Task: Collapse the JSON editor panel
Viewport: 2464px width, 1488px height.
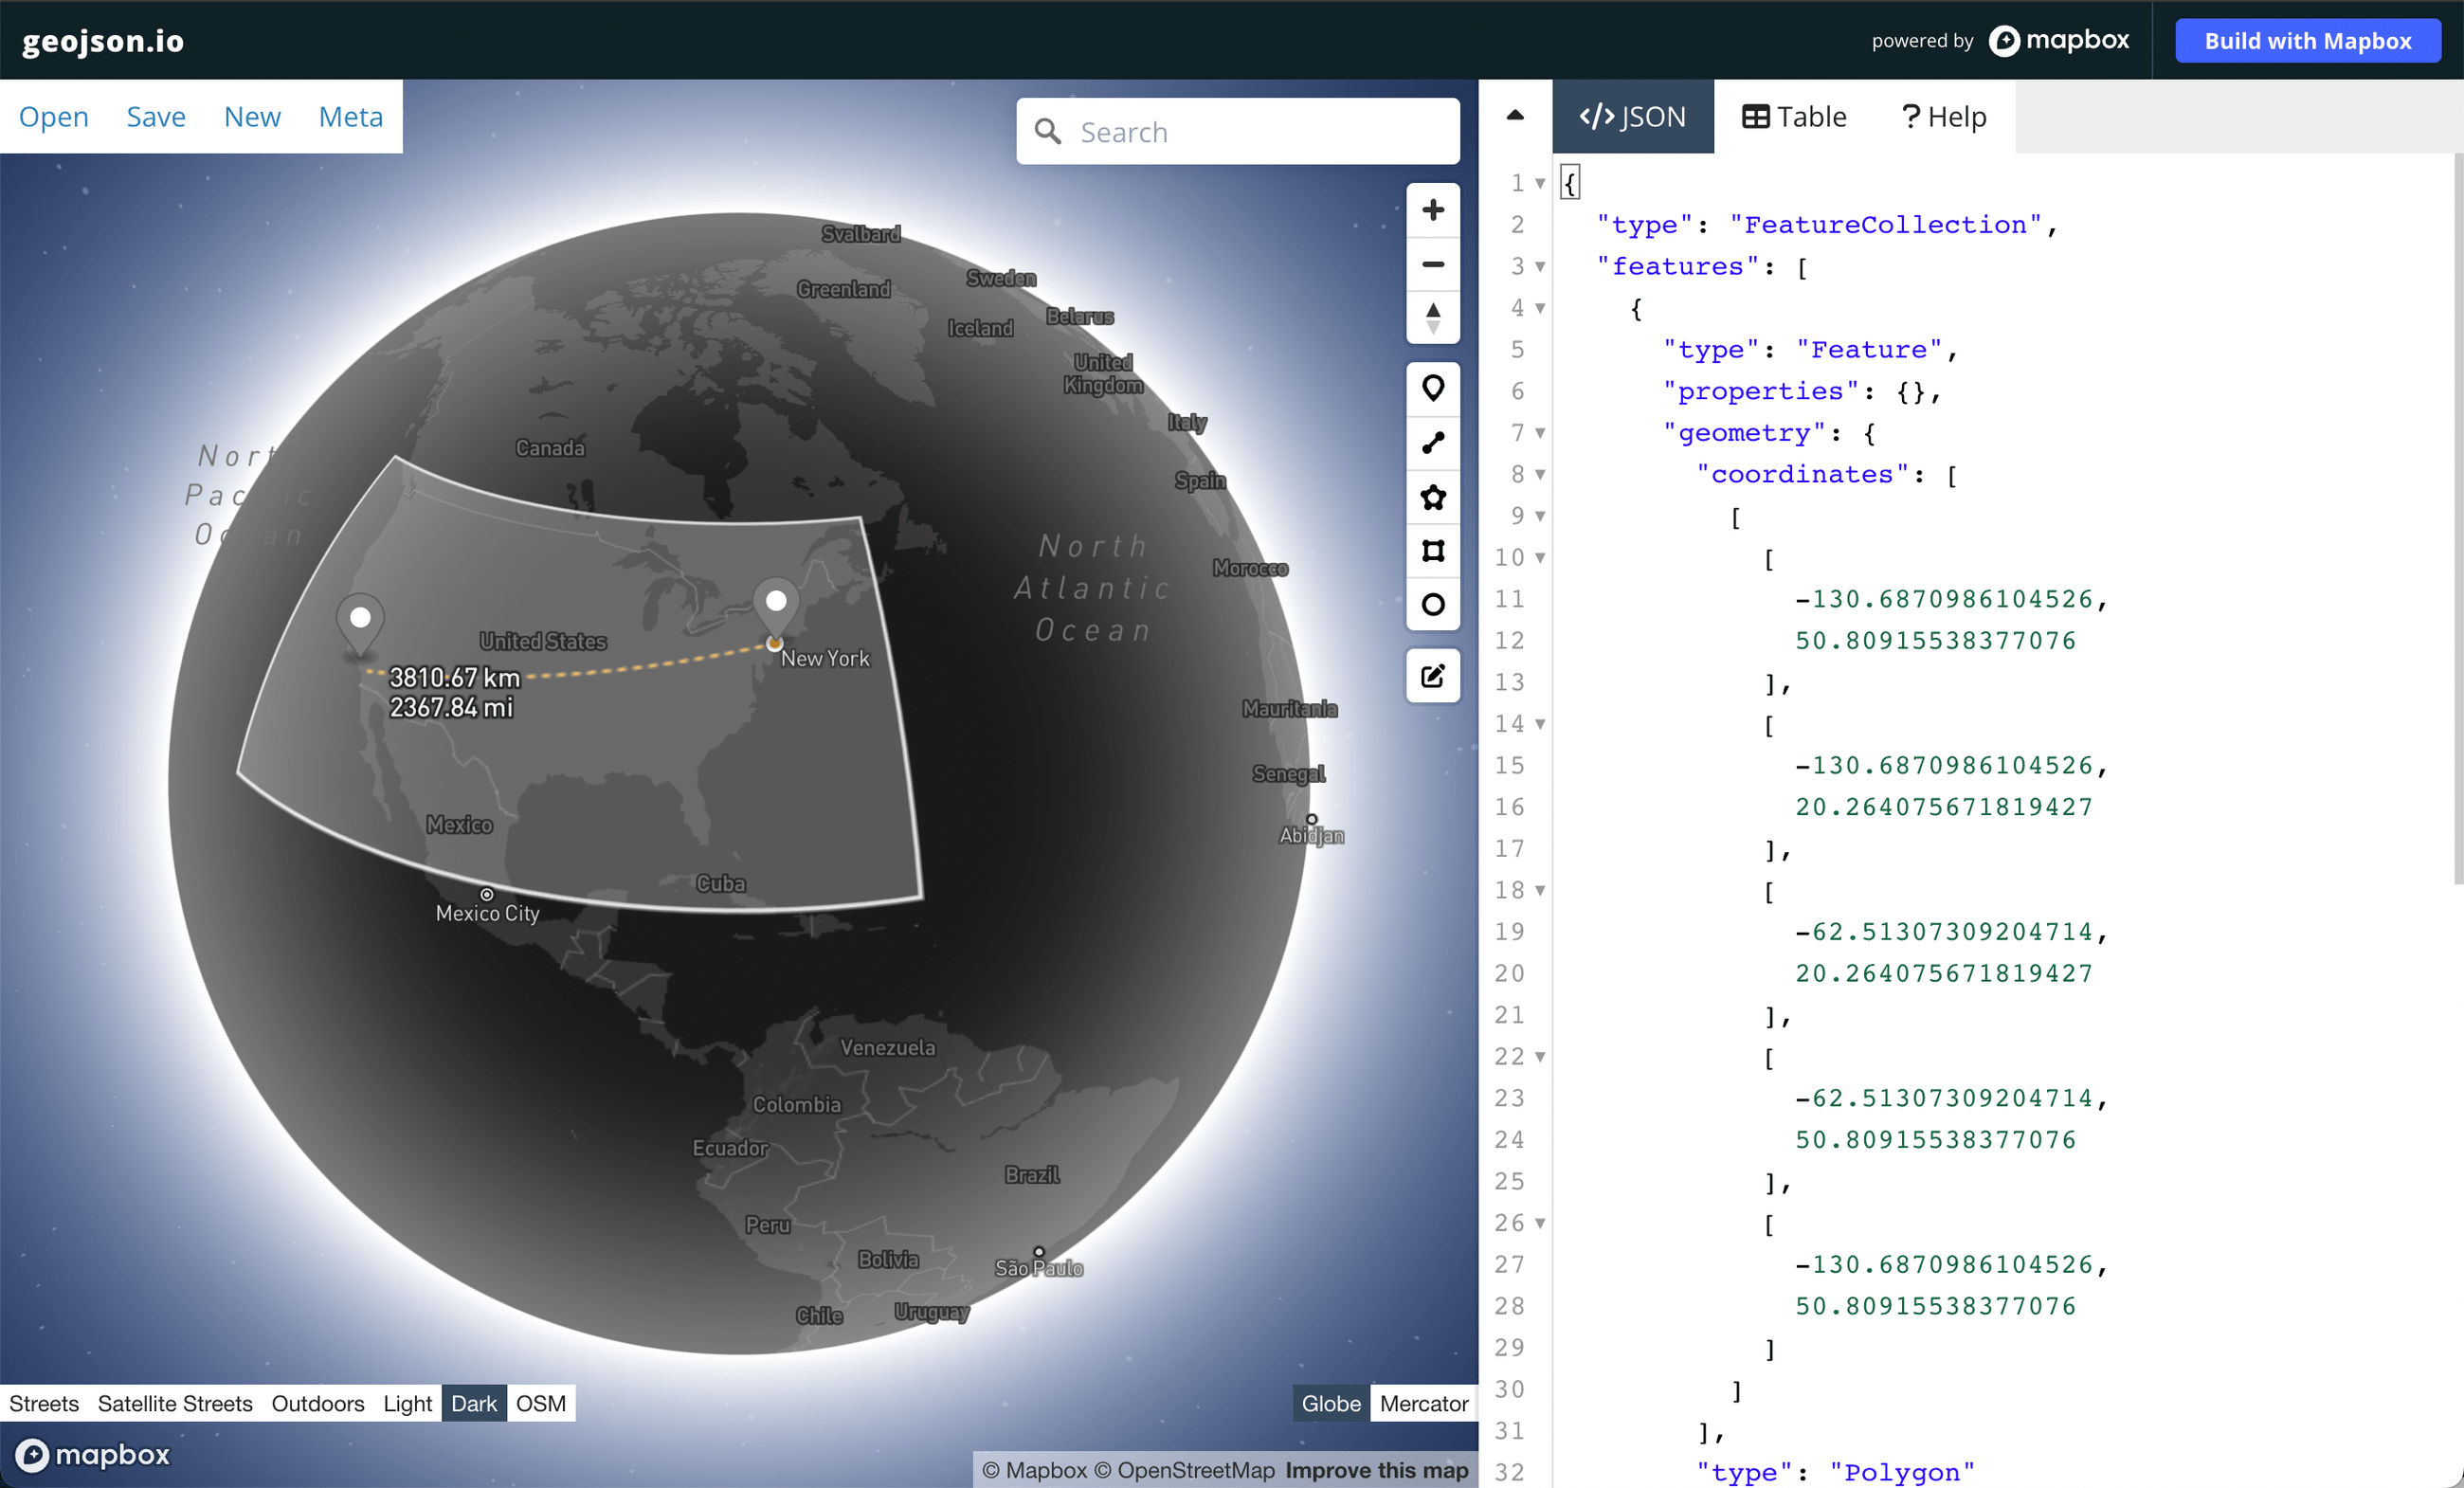Action: coord(1515,115)
